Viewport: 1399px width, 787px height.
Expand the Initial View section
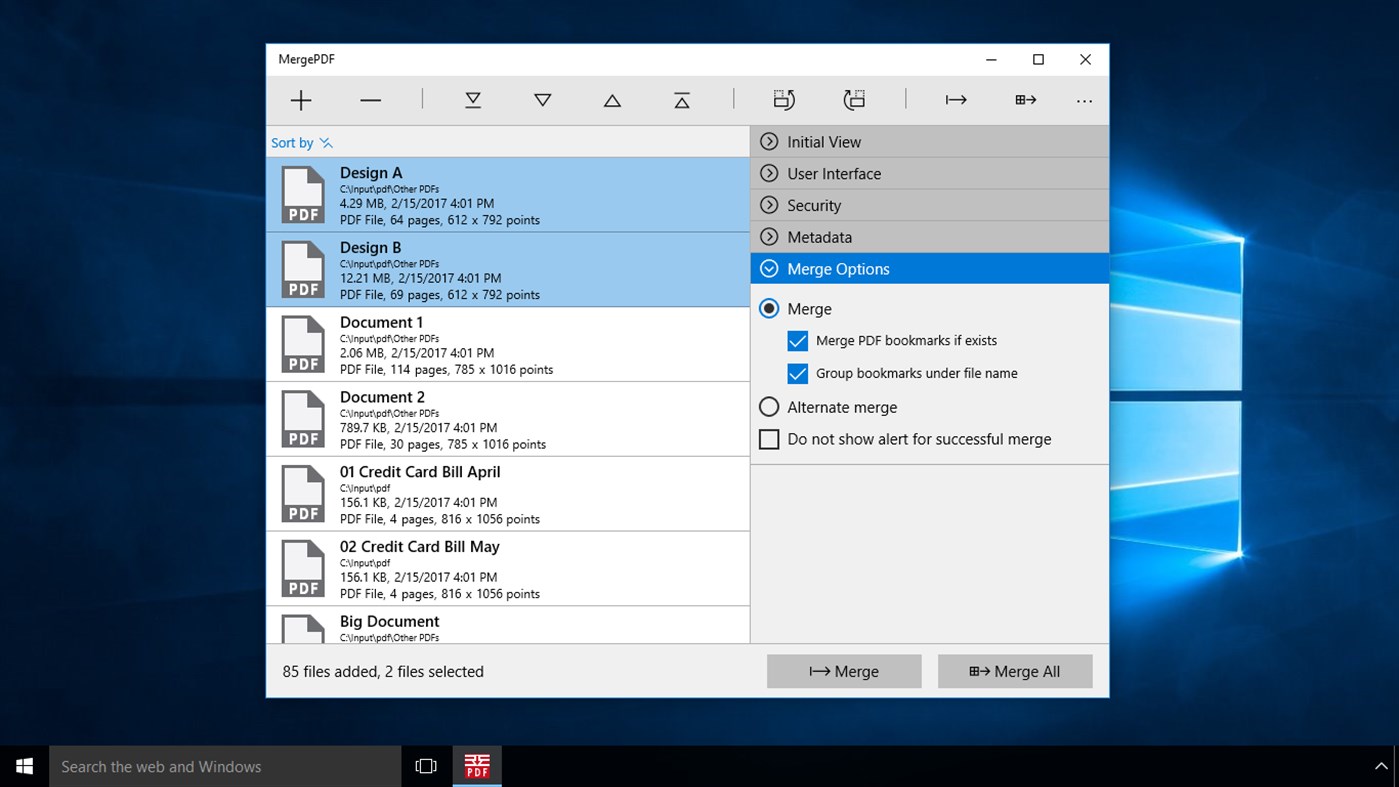[824, 141]
